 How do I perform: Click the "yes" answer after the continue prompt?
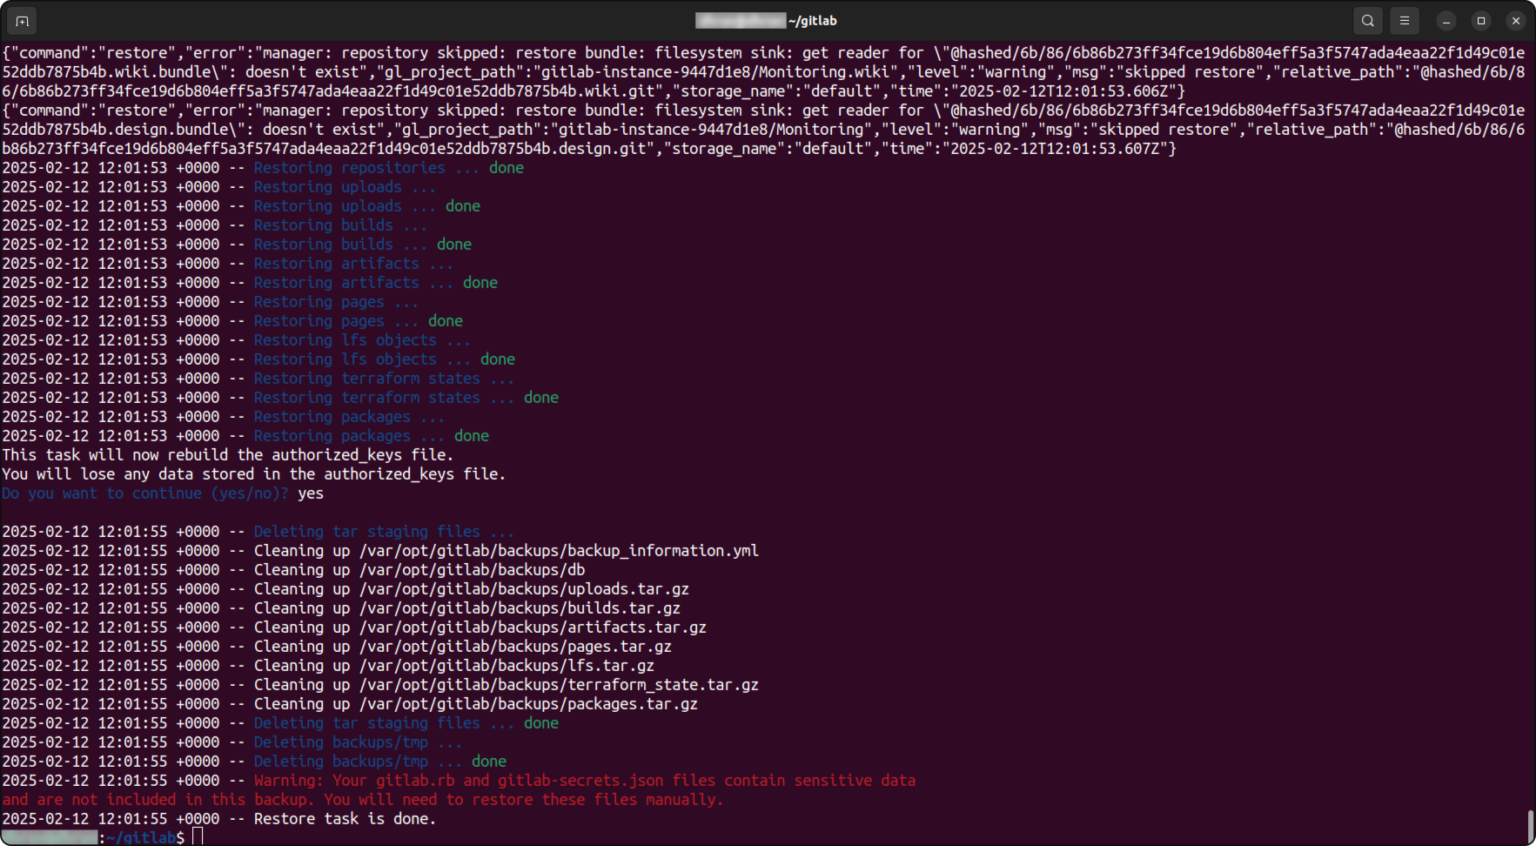pos(310,493)
